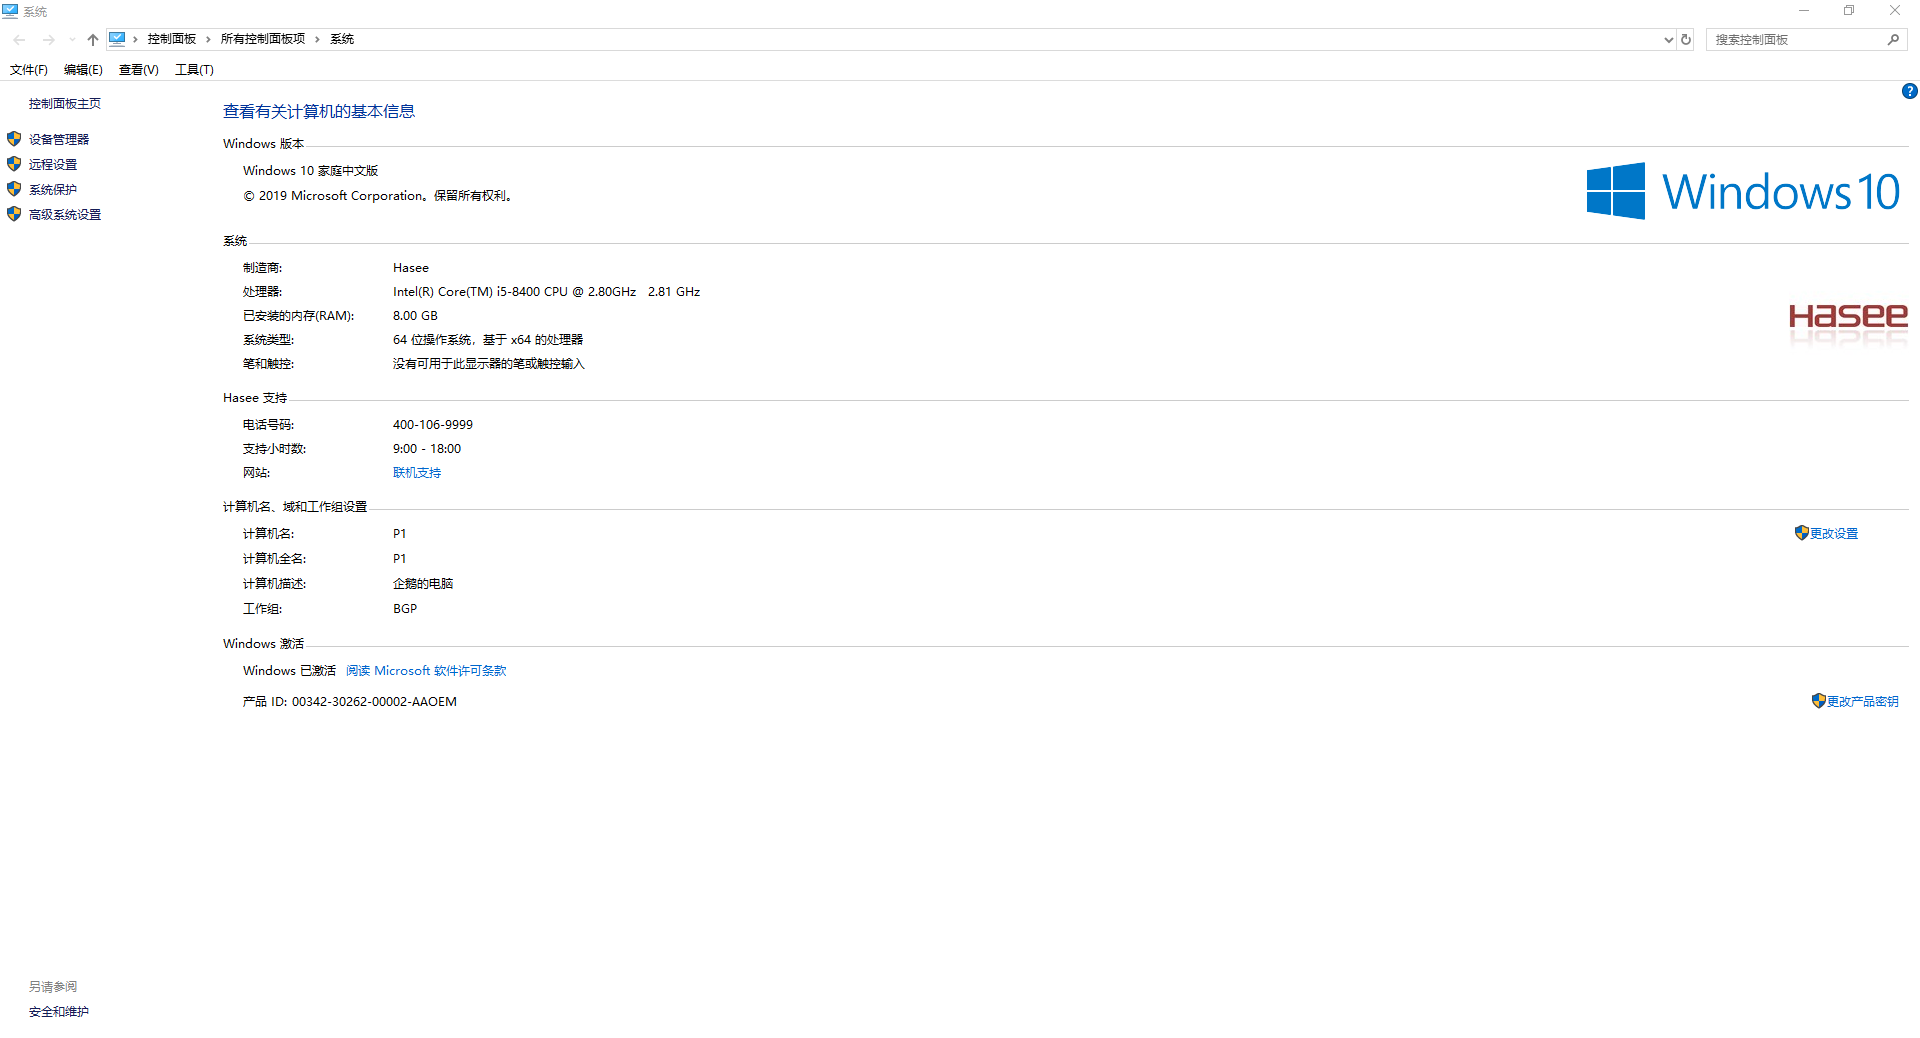Click the shield icon beside 更改设置
This screenshot has width=1920, height=1038.
1801,533
